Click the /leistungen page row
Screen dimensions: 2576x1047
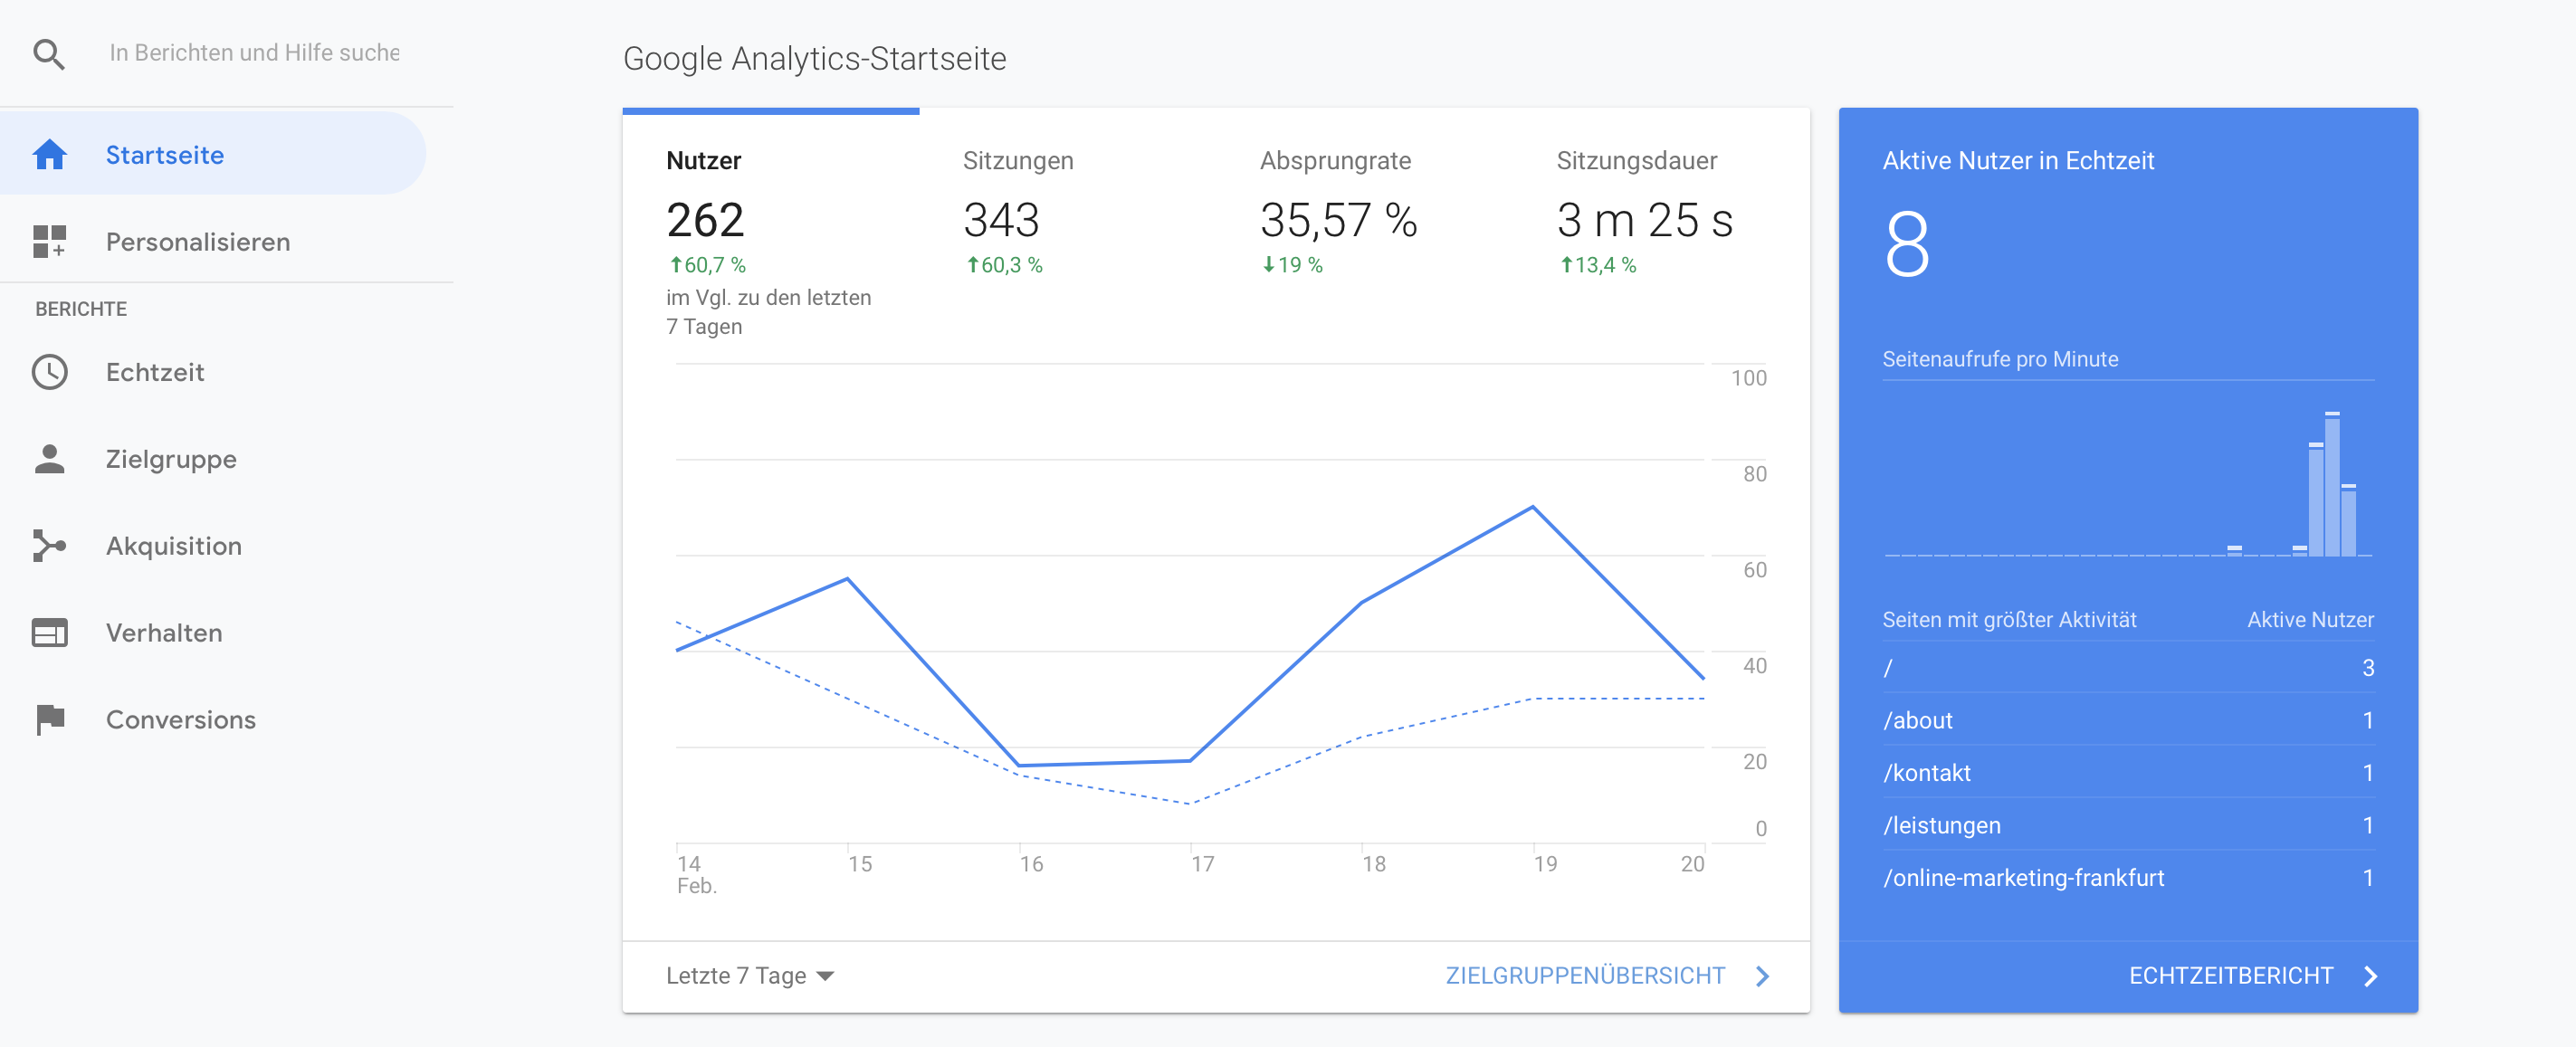[2128, 825]
